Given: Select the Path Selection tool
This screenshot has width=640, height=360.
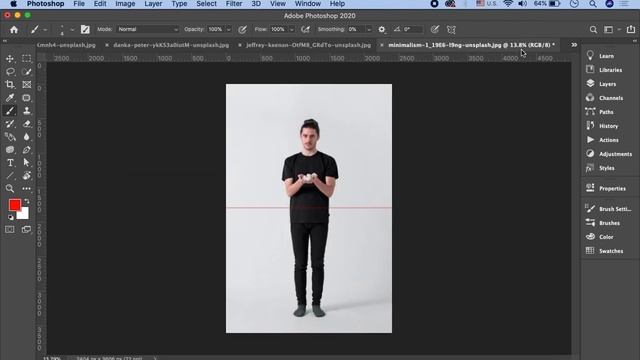Looking at the screenshot, I should click(x=27, y=163).
